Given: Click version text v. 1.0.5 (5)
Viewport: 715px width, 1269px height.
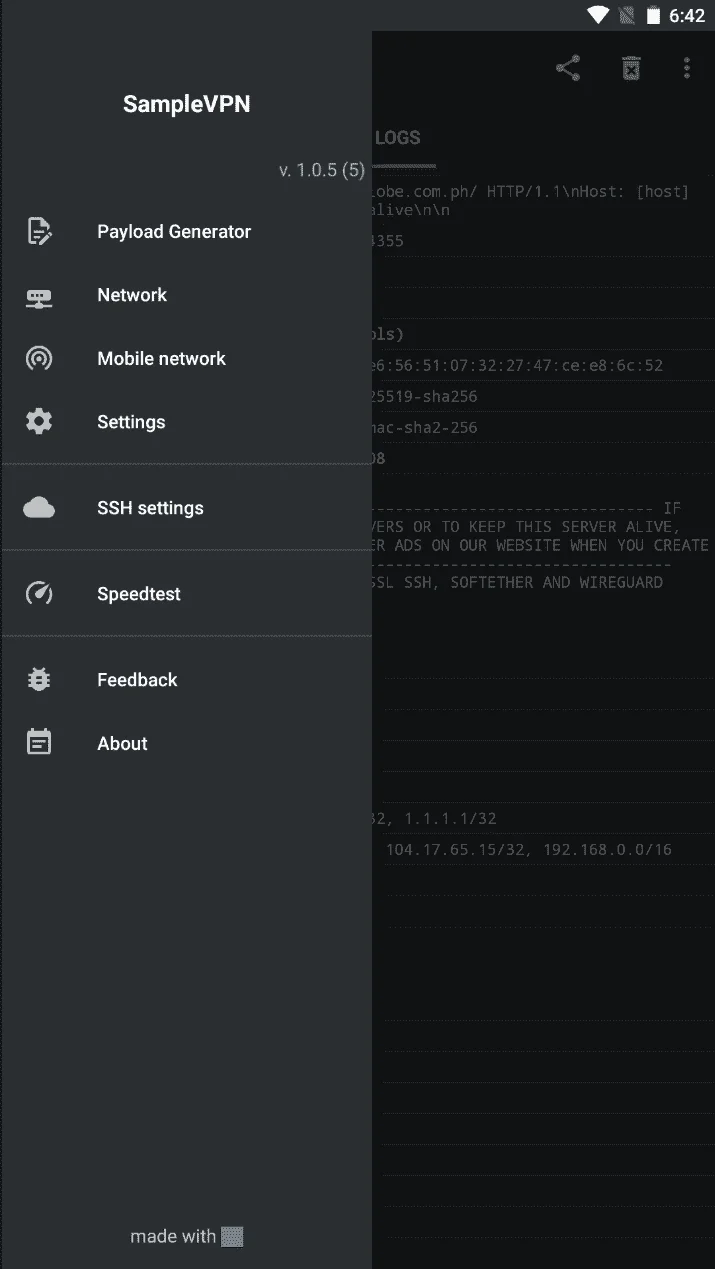Looking at the screenshot, I should (322, 170).
